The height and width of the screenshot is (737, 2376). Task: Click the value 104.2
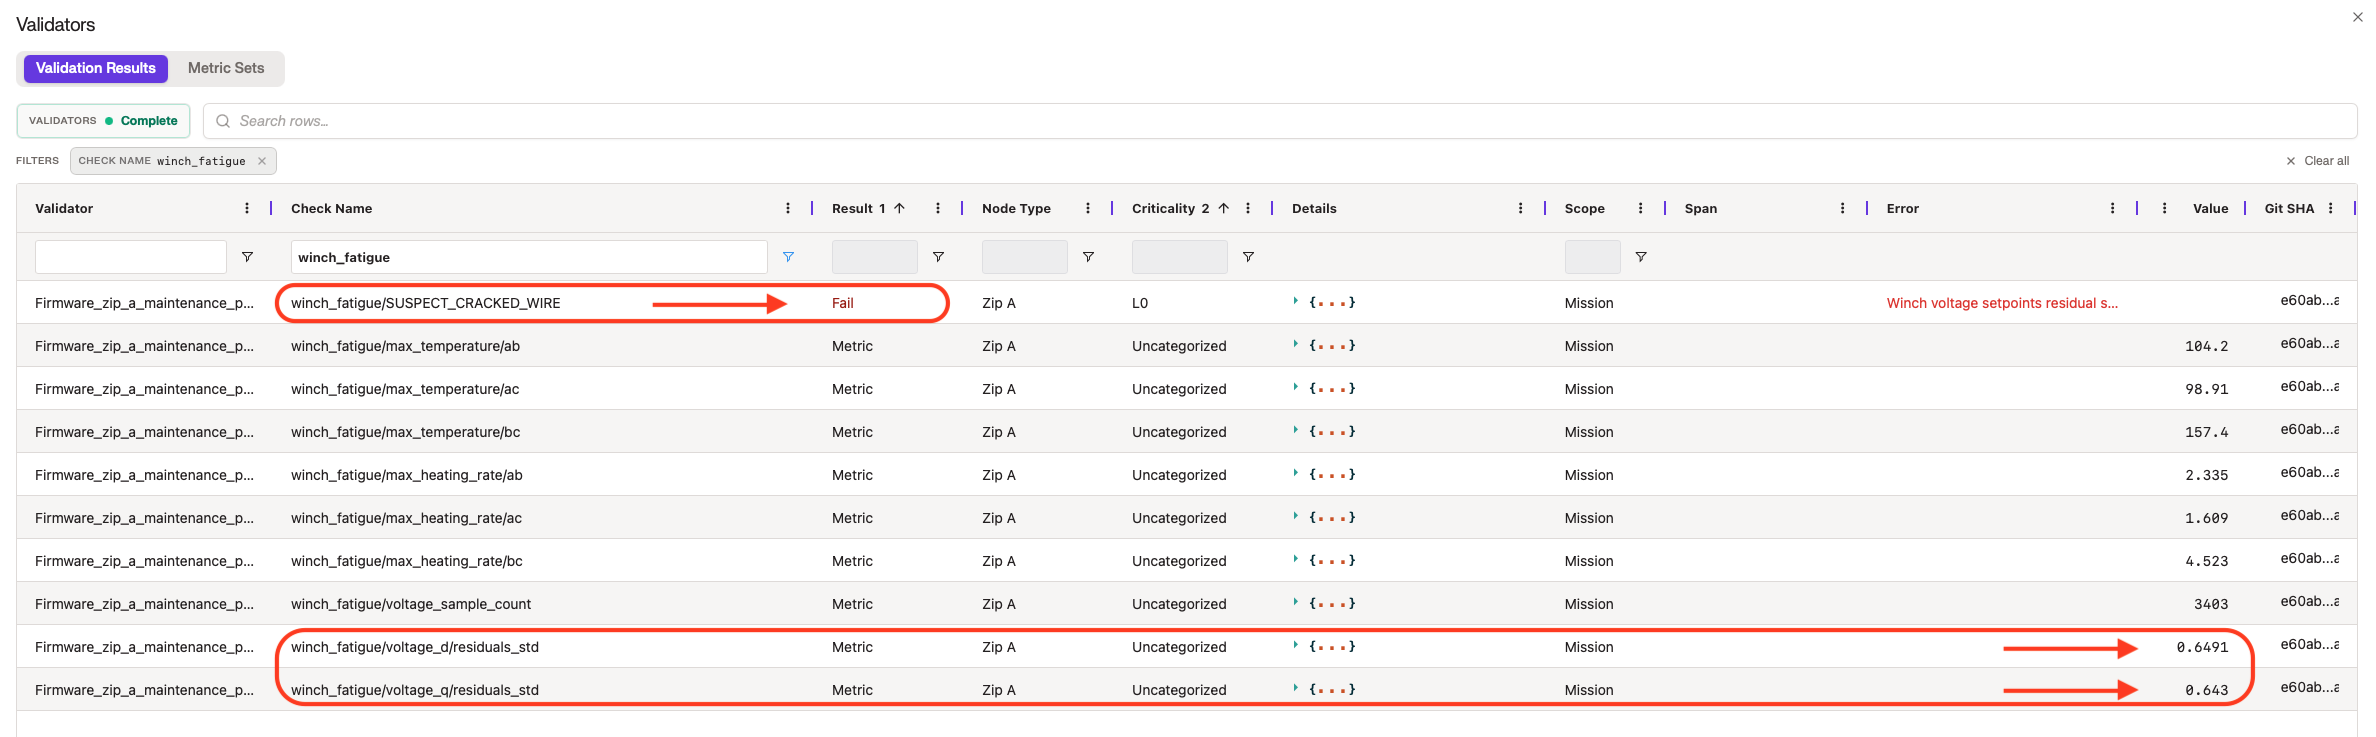coord(2207,346)
